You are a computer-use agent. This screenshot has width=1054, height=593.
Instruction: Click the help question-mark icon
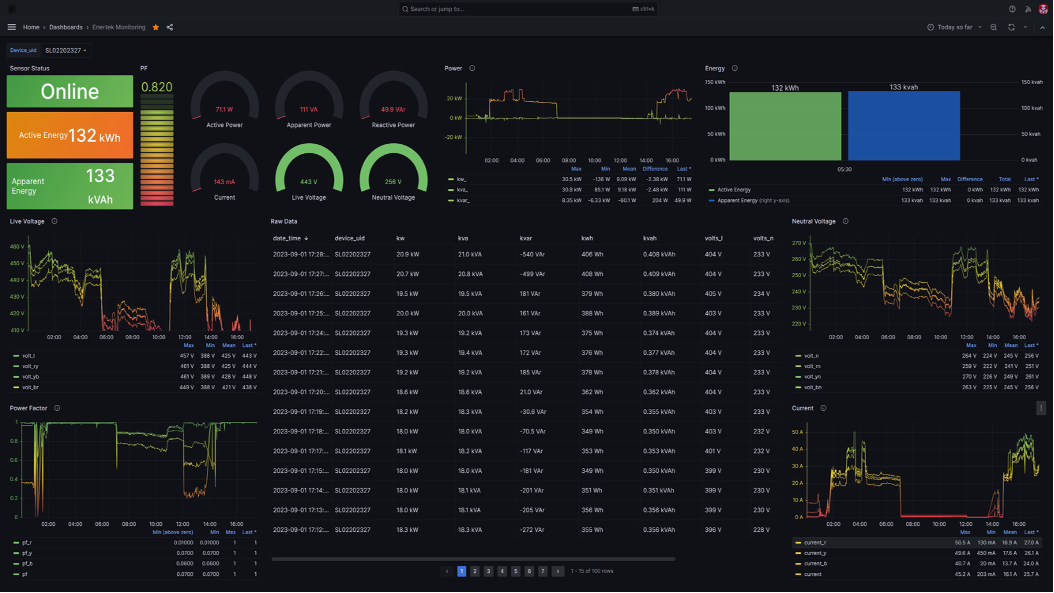[x=1011, y=8]
